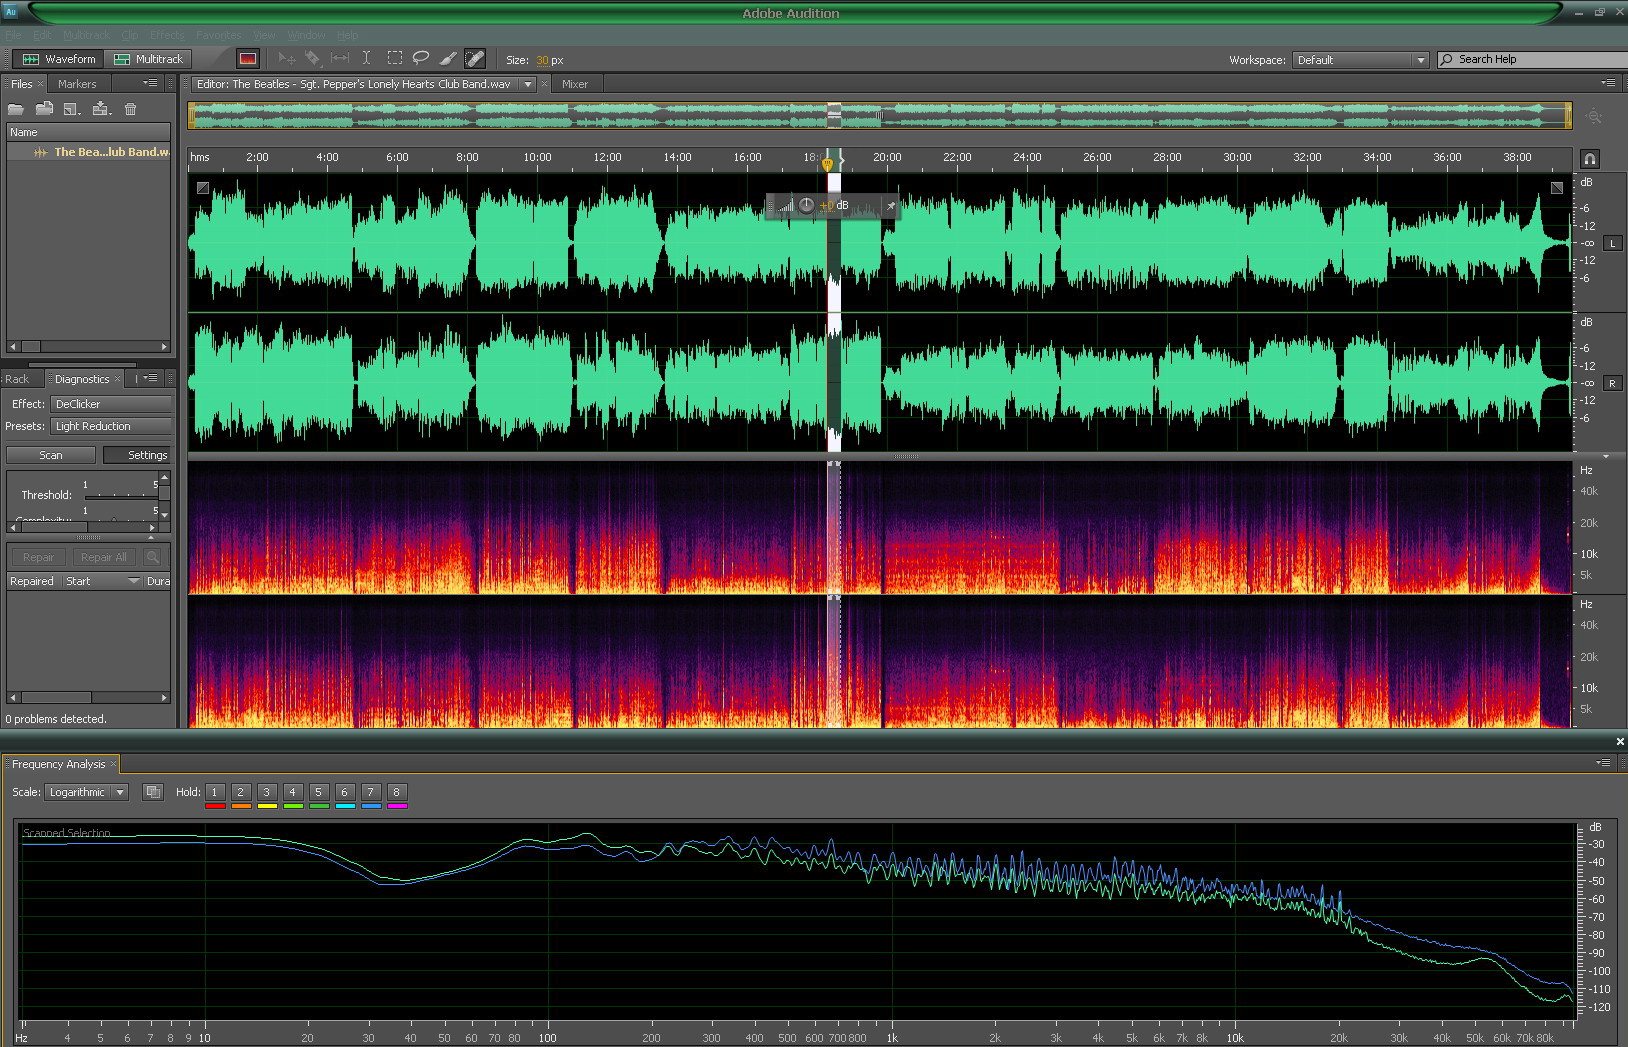Select the Marquee Selection tool
The width and height of the screenshot is (1628, 1047).
click(x=395, y=59)
